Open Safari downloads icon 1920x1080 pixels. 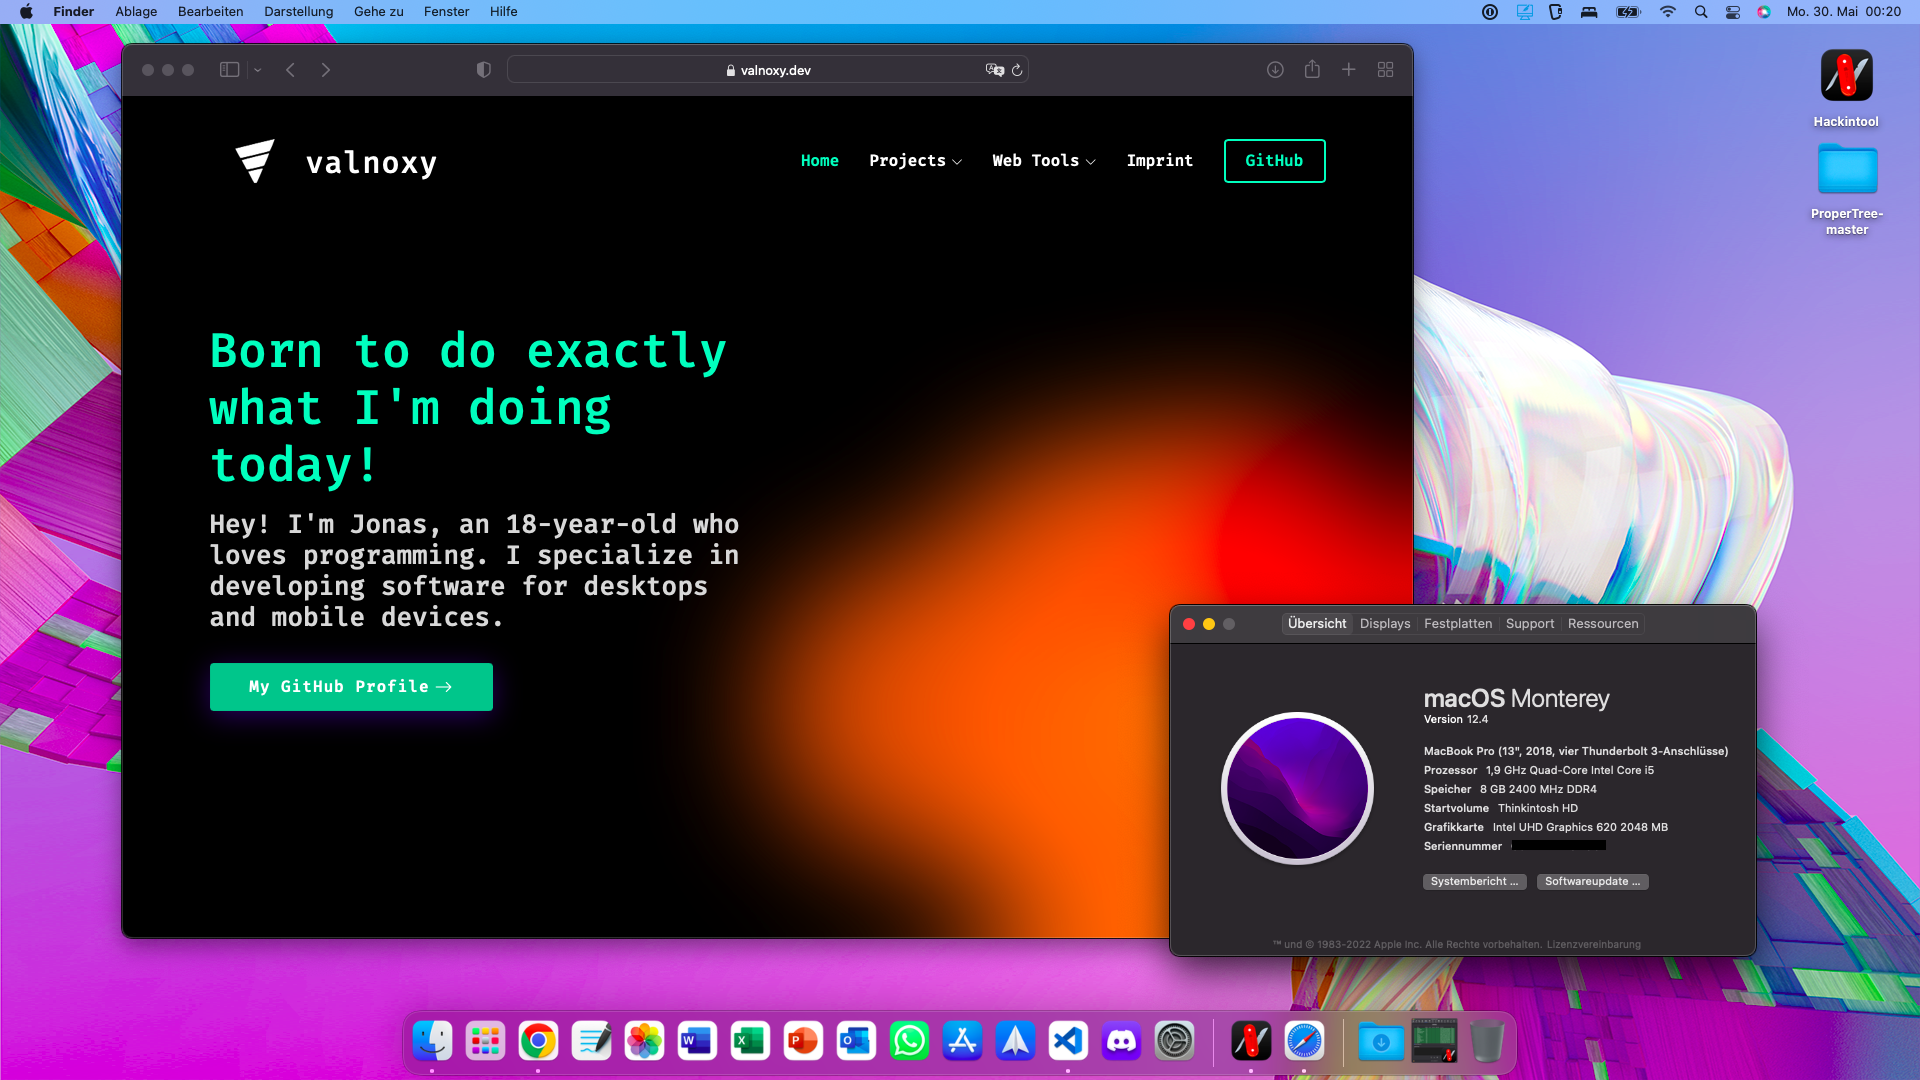(x=1275, y=70)
